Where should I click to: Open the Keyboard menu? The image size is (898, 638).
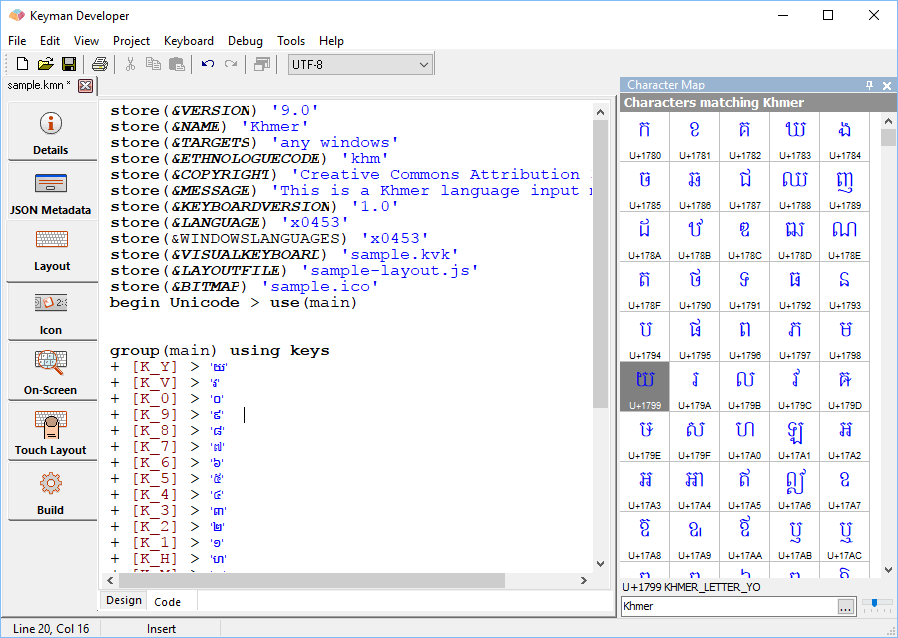pyautogui.click(x=188, y=41)
